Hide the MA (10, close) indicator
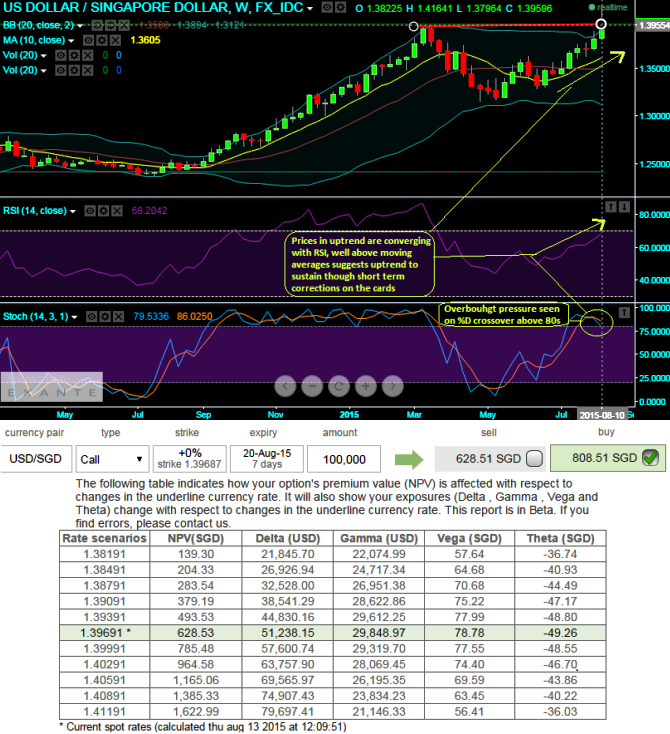 click(88, 40)
